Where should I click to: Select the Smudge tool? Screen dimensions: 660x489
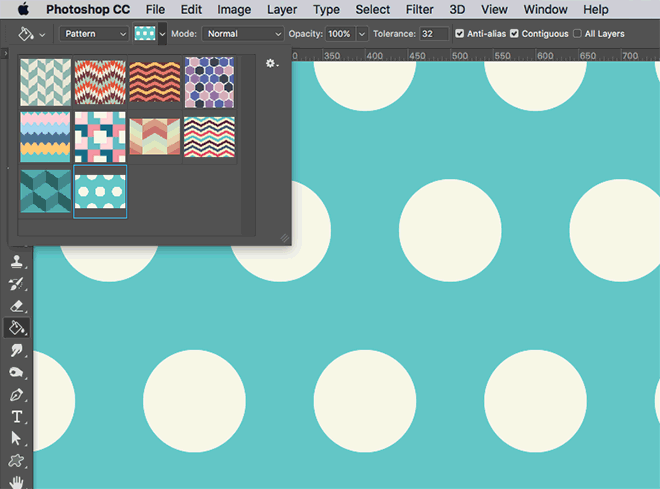tap(17, 350)
